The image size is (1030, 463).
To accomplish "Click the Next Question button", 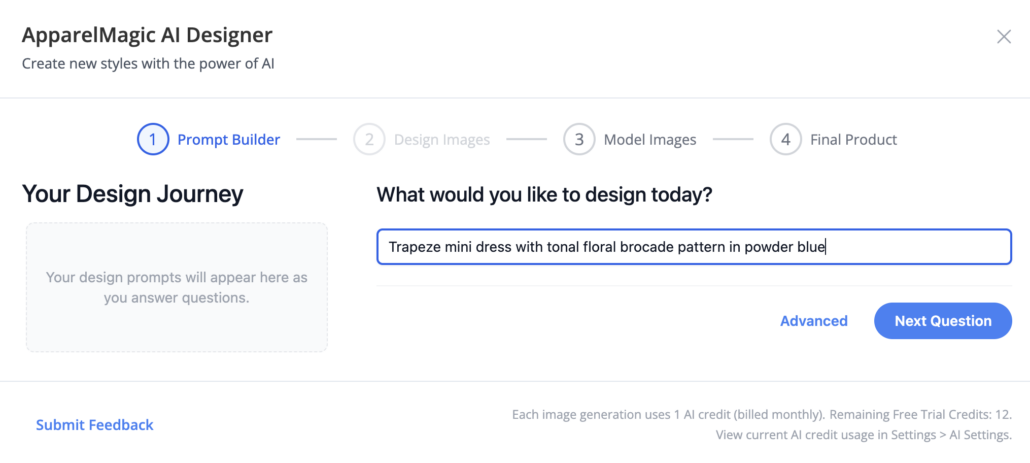I will click(943, 320).
